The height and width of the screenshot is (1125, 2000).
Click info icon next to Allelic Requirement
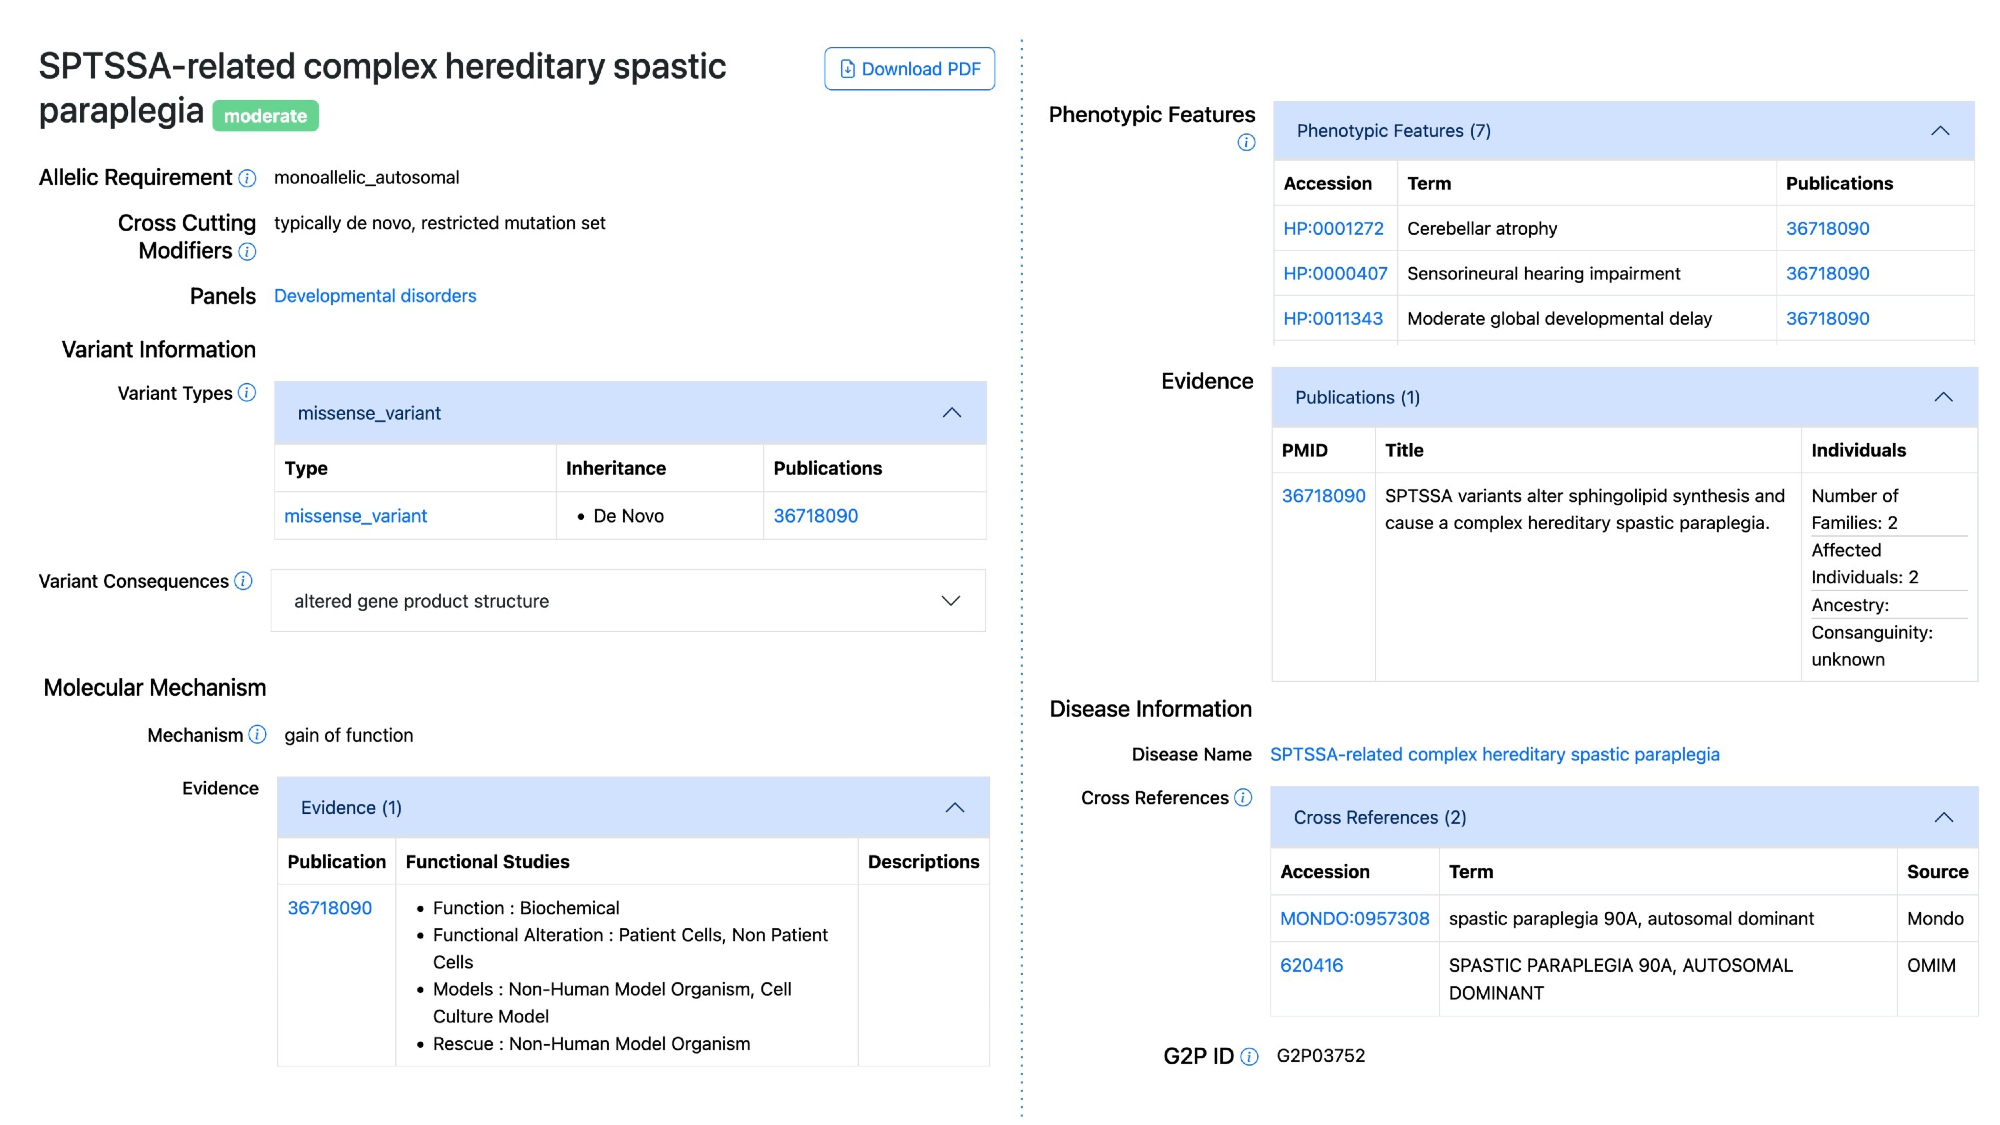pos(248,179)
